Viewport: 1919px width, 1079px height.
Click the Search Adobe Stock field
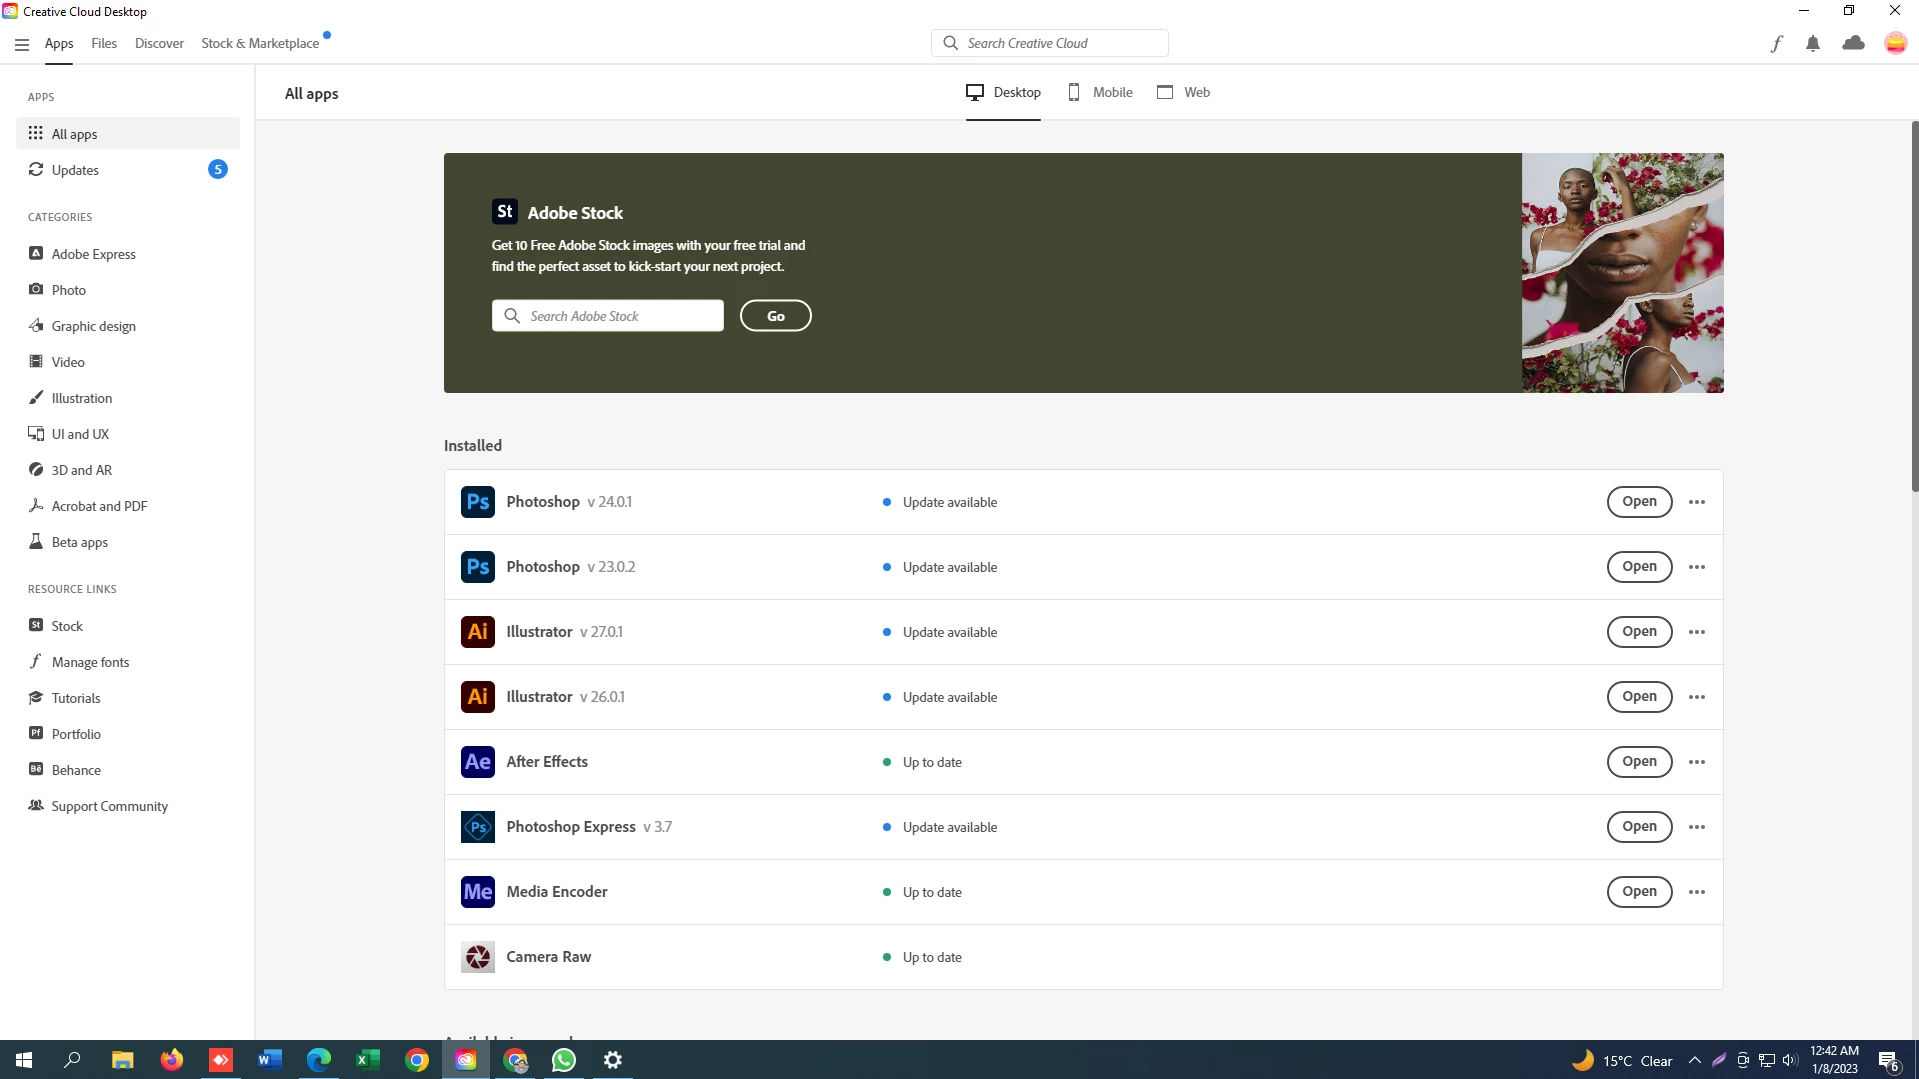pos(608,316)
